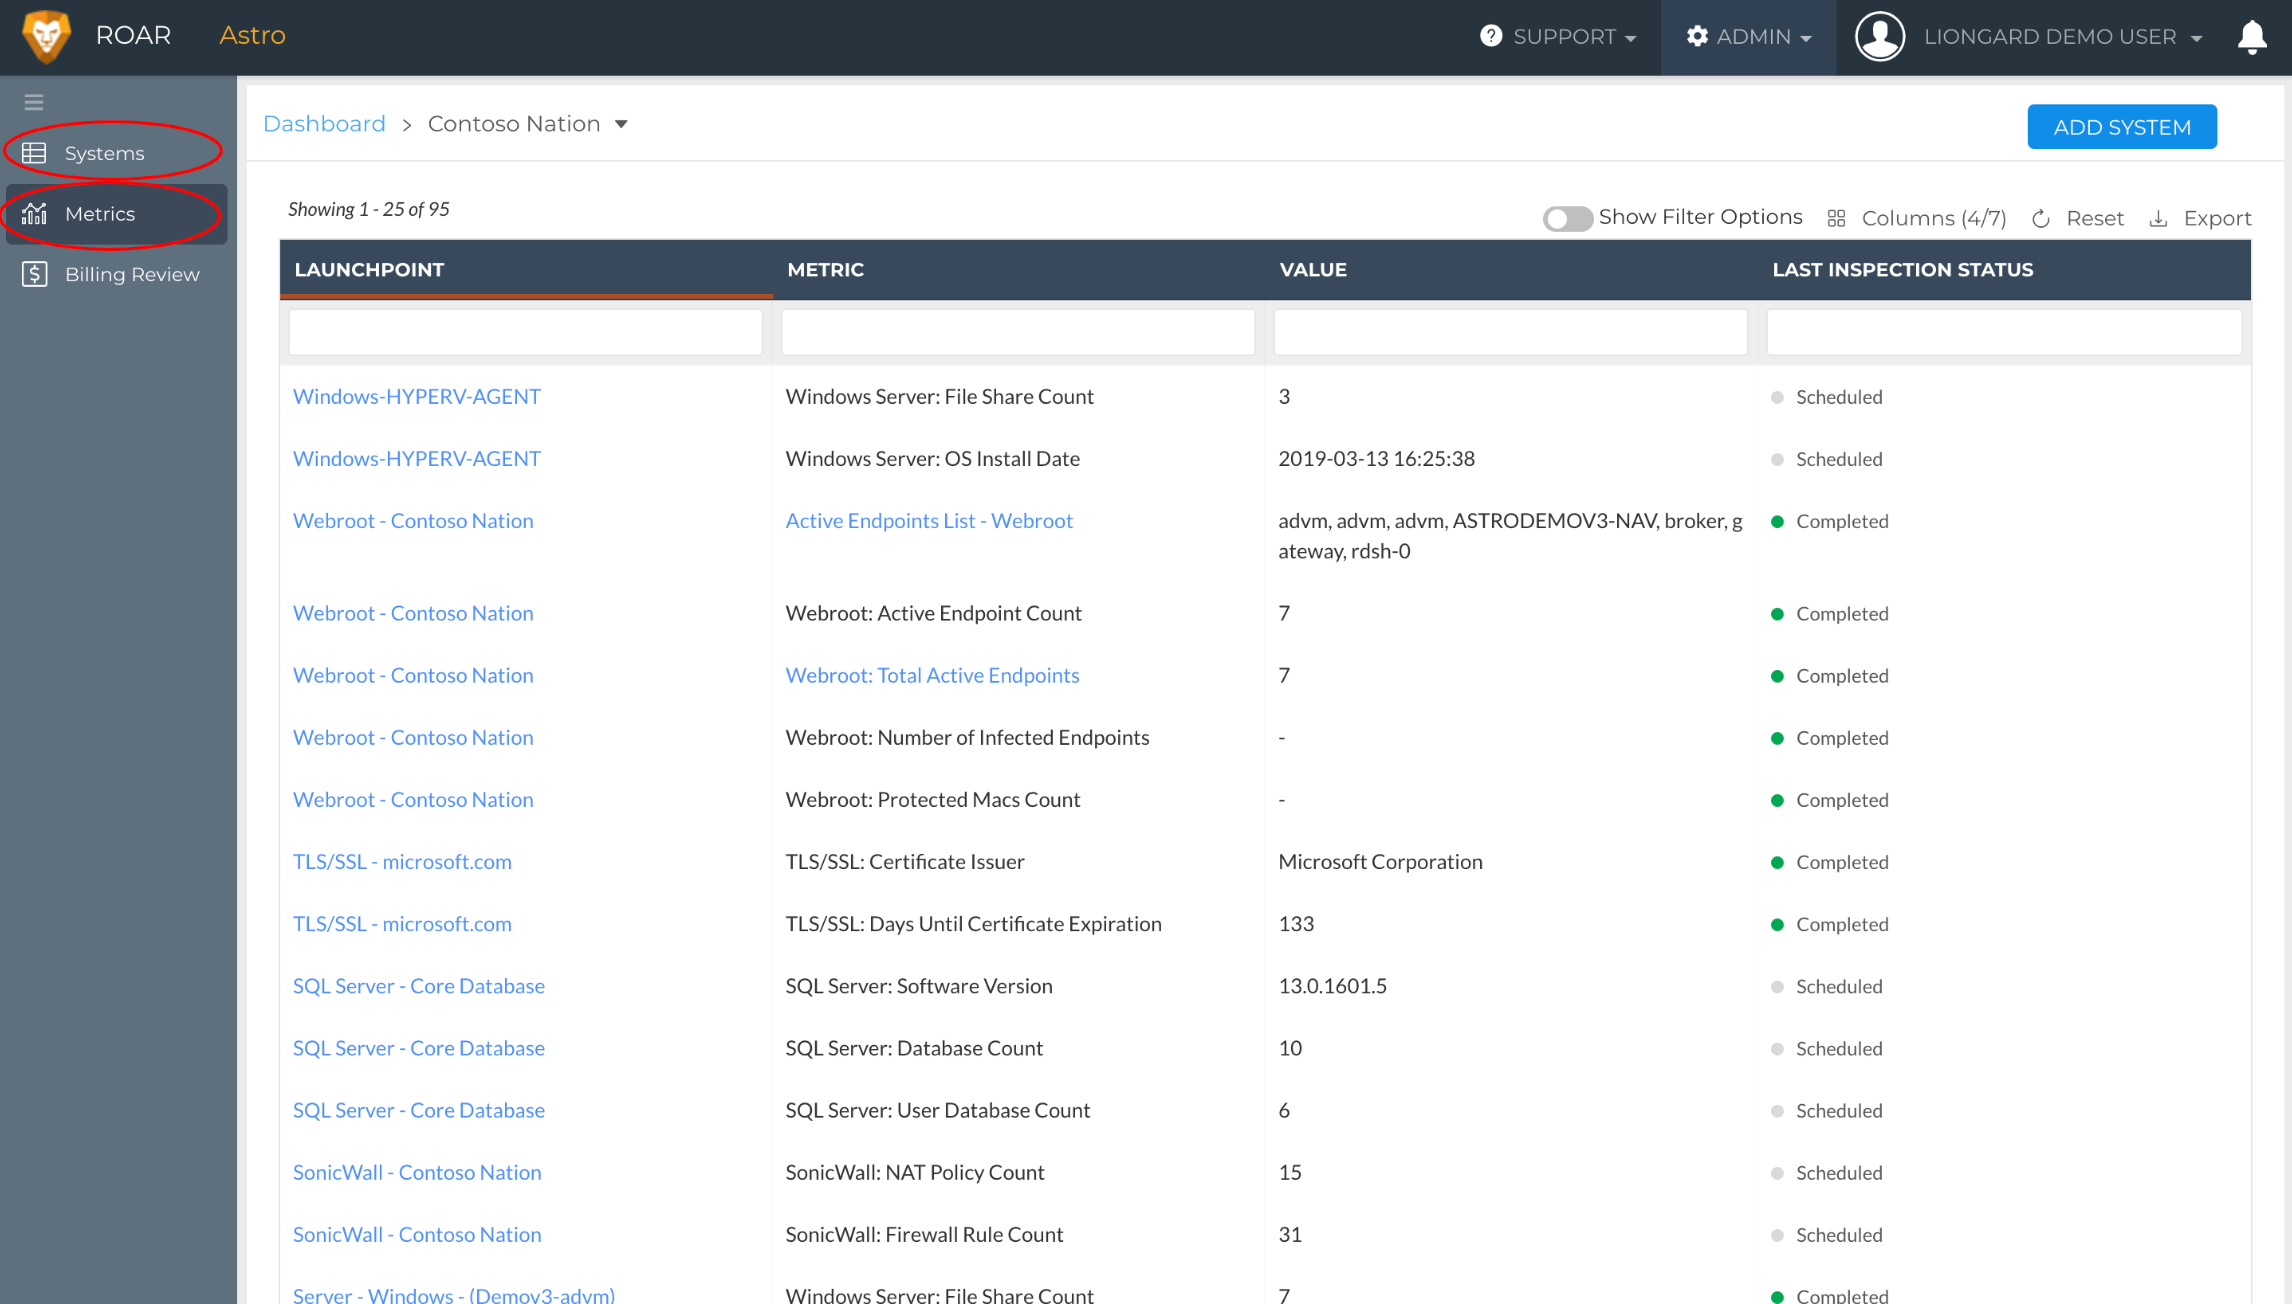Click the Launchpoint filter input field
This screenshot has width=2292, height=1304.
pos(525,332)
